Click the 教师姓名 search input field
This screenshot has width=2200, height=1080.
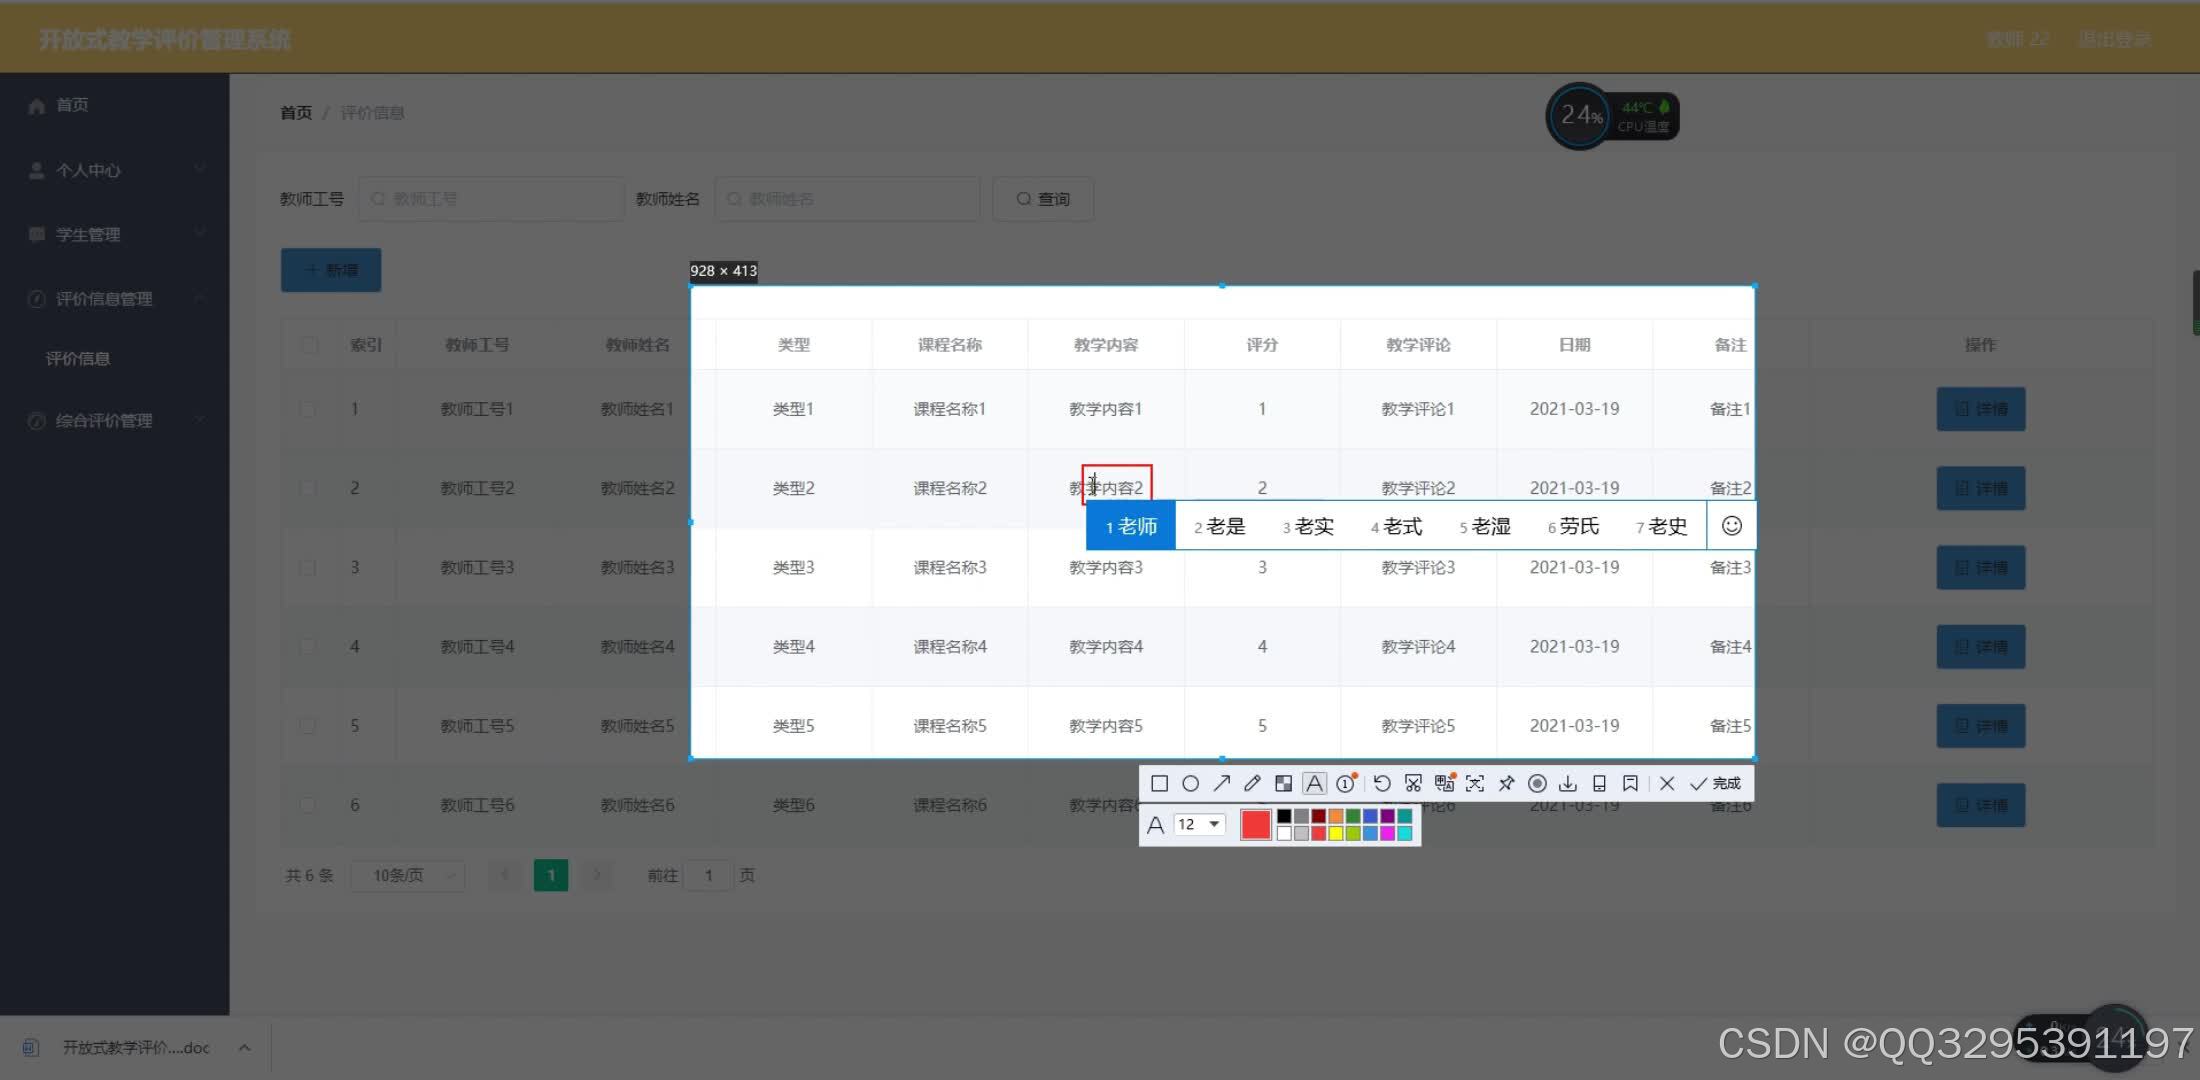[847, 199]
